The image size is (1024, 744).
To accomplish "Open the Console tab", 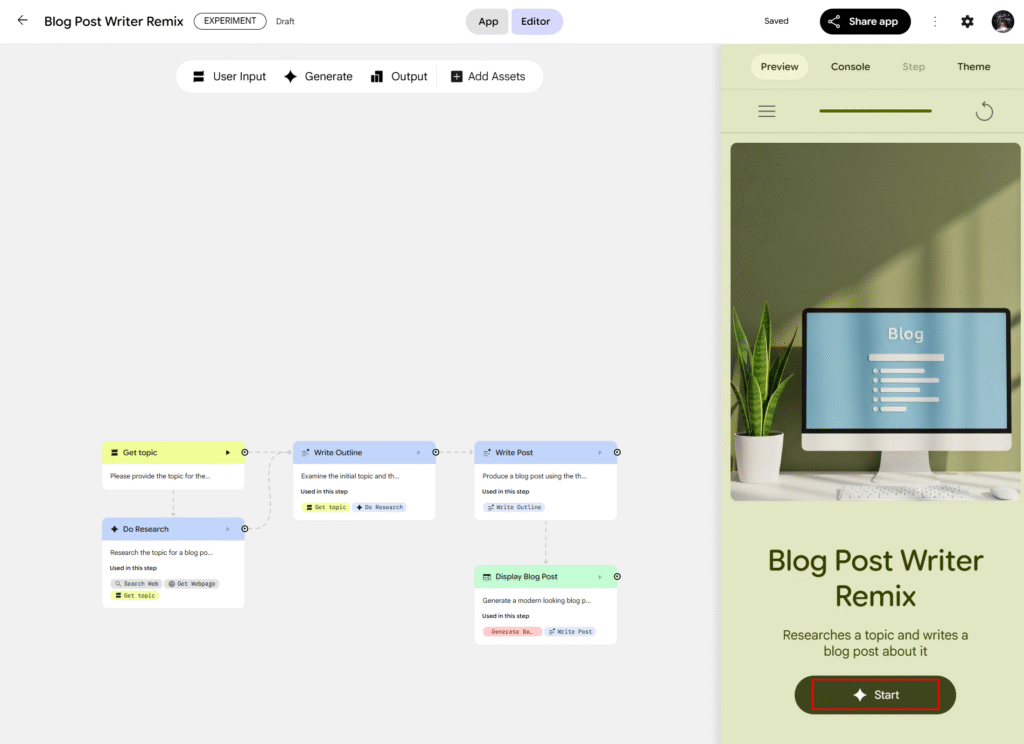I will [850, 67].
